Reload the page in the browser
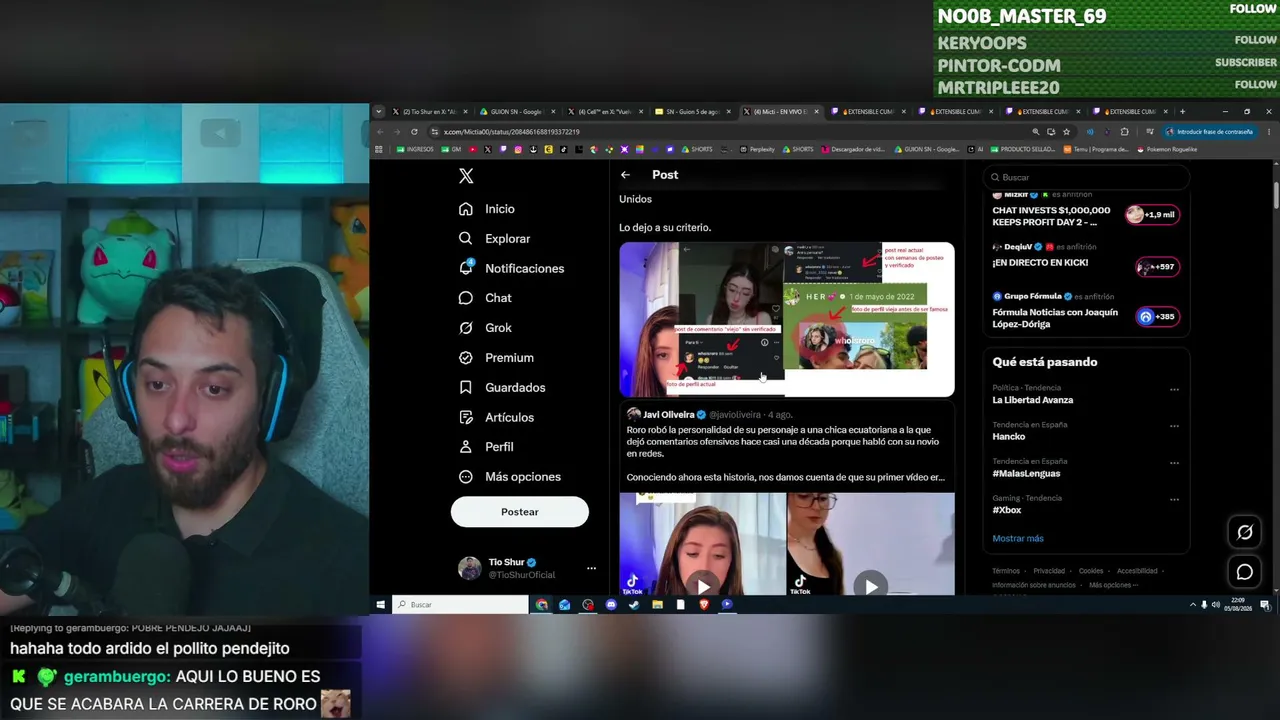Screen dimensions: 1280x720 click(414, 132)
